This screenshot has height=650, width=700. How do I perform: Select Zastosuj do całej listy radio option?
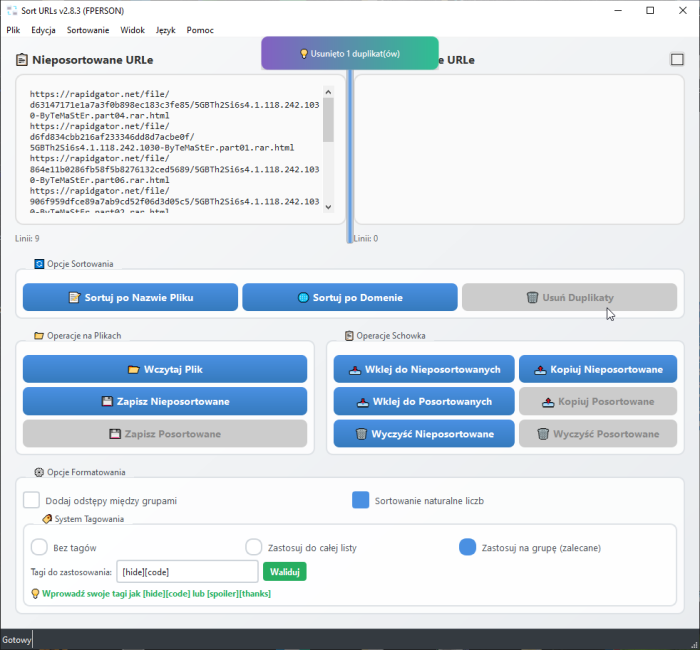click(254, 547)
